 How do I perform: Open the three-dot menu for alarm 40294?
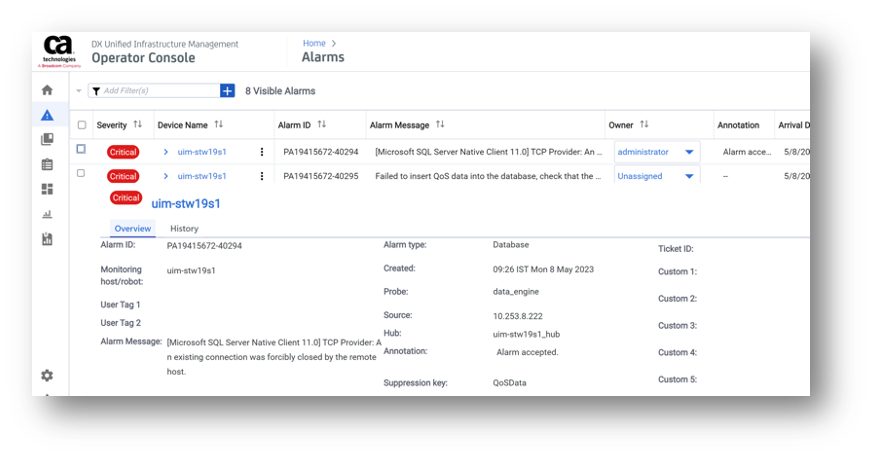pyautogui.click(x=262, y=152)
